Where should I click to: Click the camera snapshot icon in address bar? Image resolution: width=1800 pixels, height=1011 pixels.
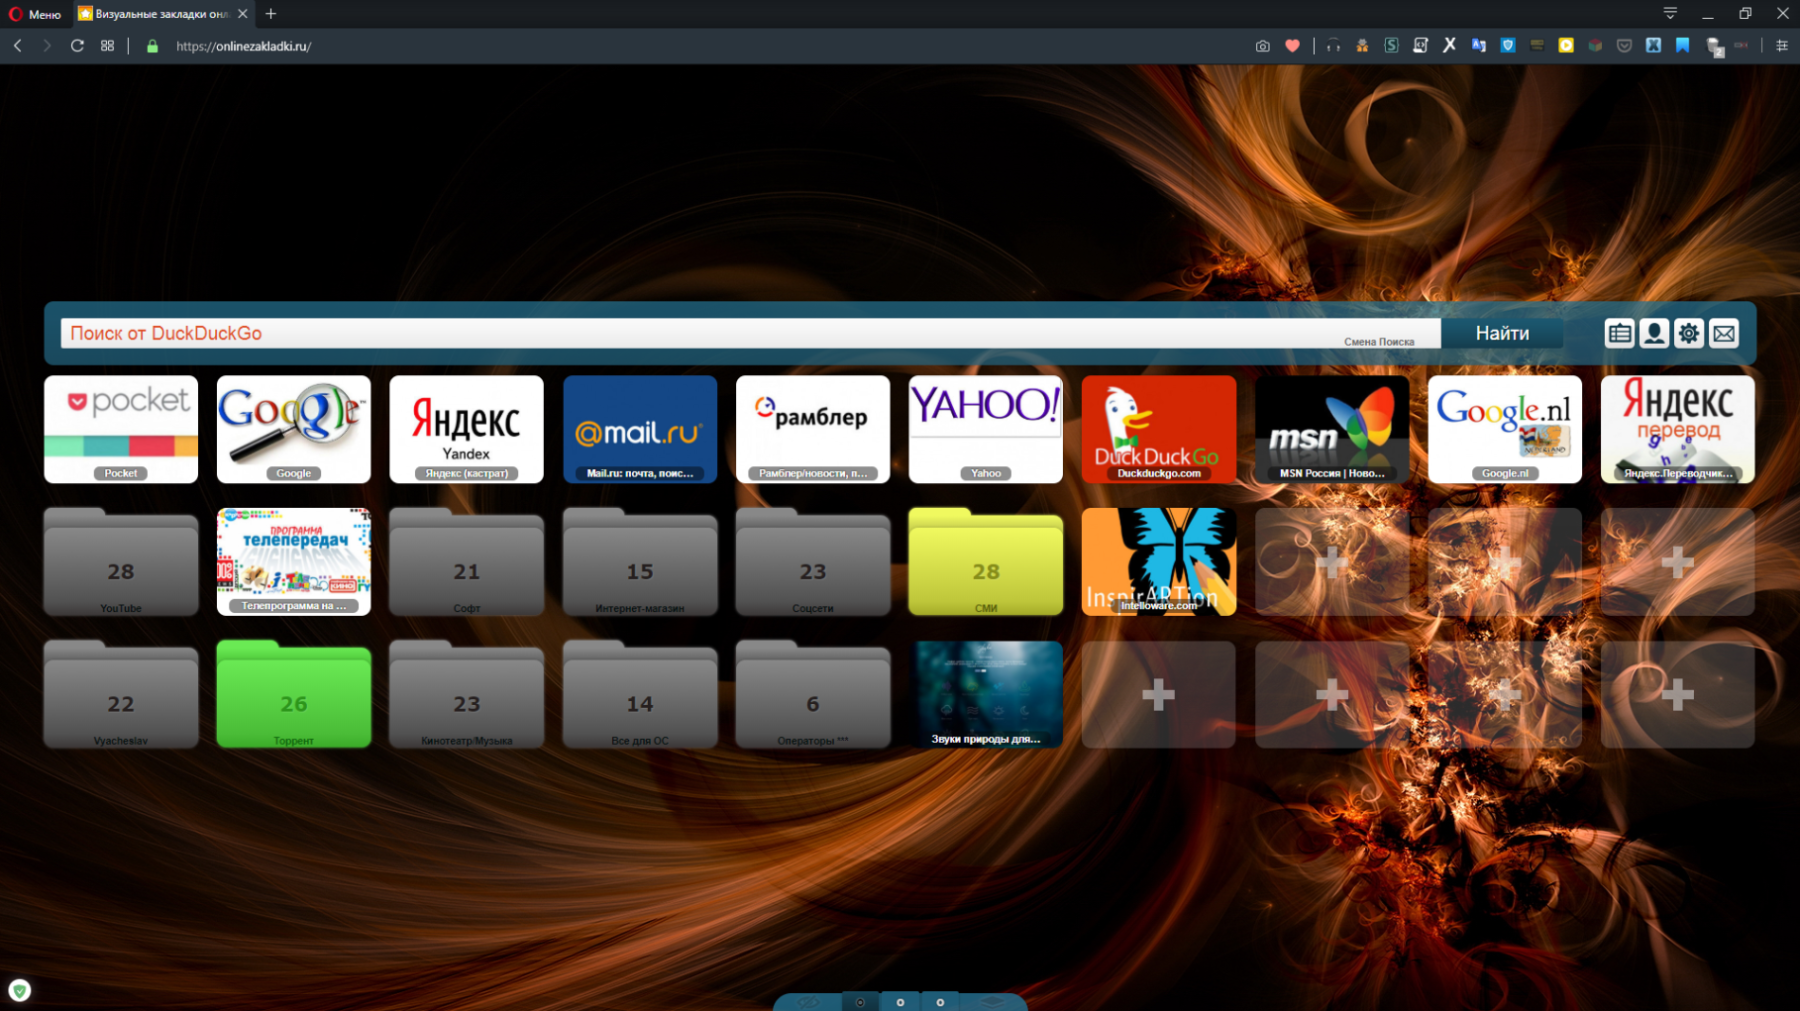pyautogui.click(x=1263, y=46)
